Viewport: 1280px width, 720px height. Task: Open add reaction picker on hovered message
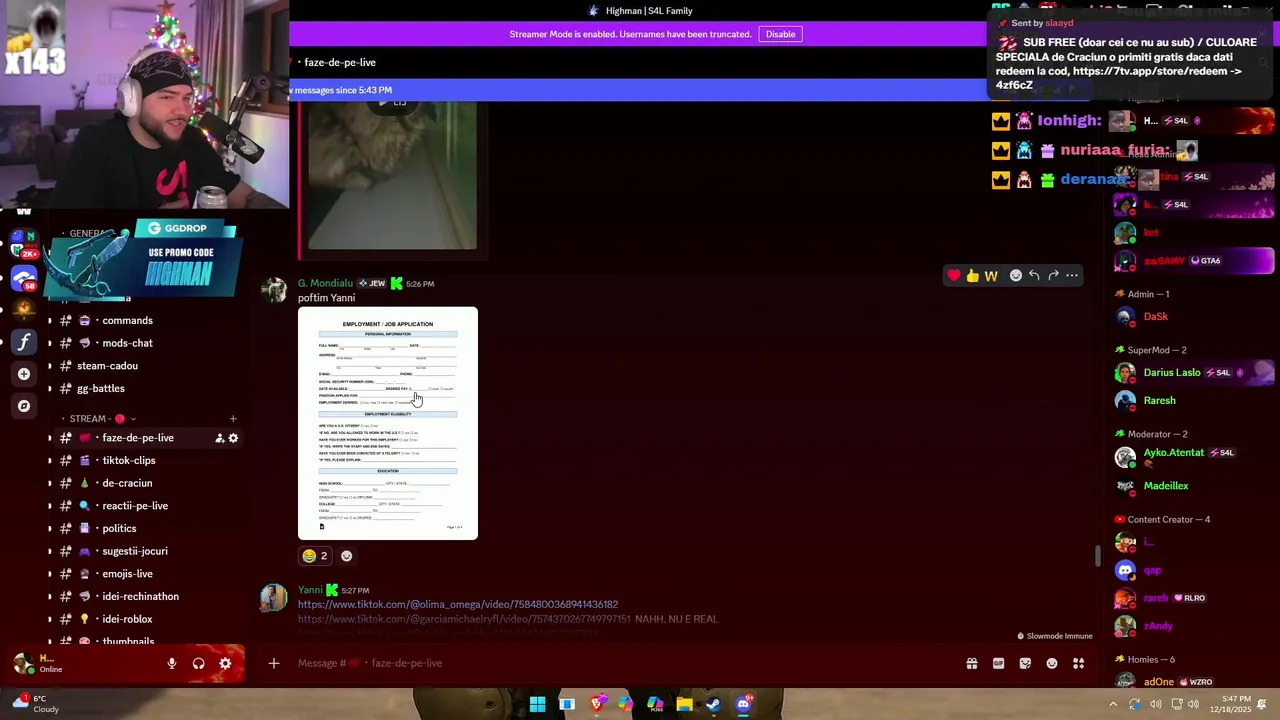pyautogui.click(x=1015, y=276)
